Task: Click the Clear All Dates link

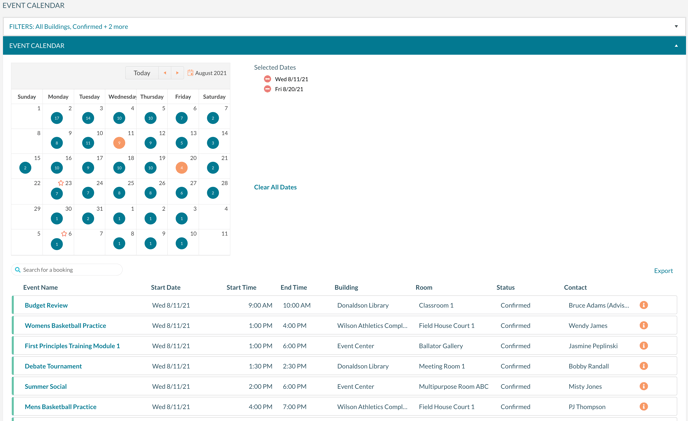Action: tap(275, 187)
